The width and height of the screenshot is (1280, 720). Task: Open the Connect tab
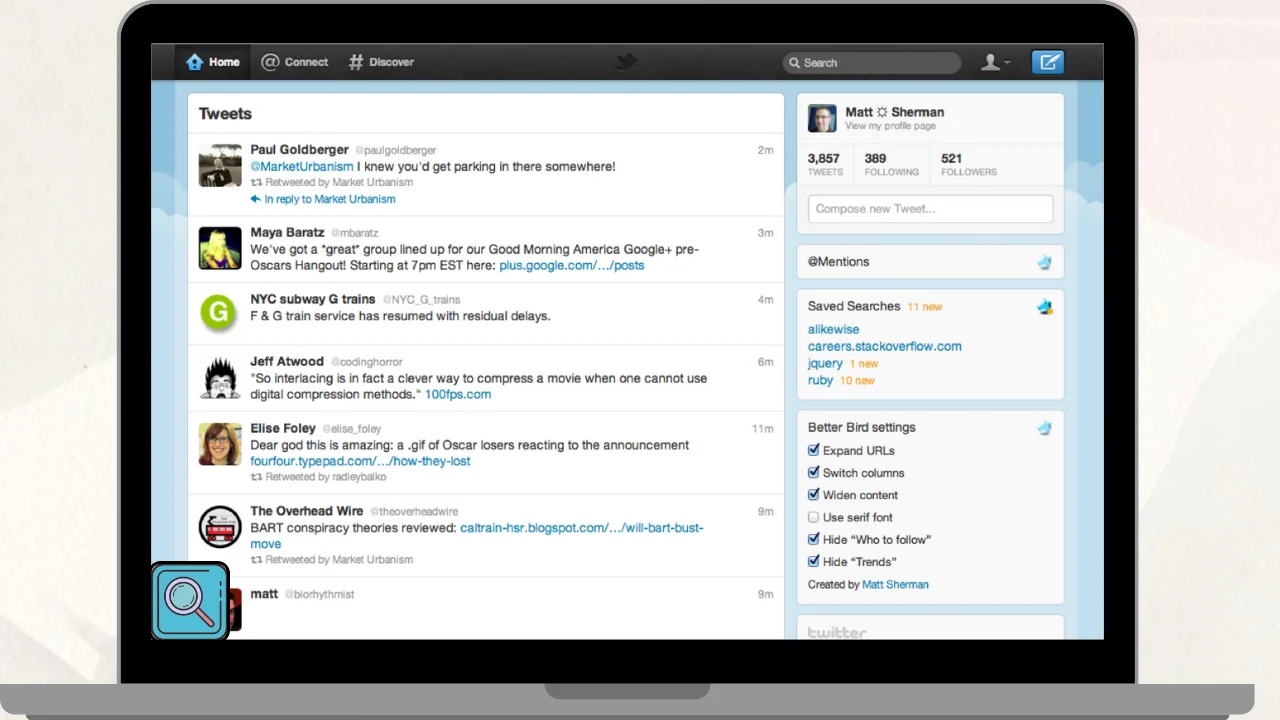point(295,62)
